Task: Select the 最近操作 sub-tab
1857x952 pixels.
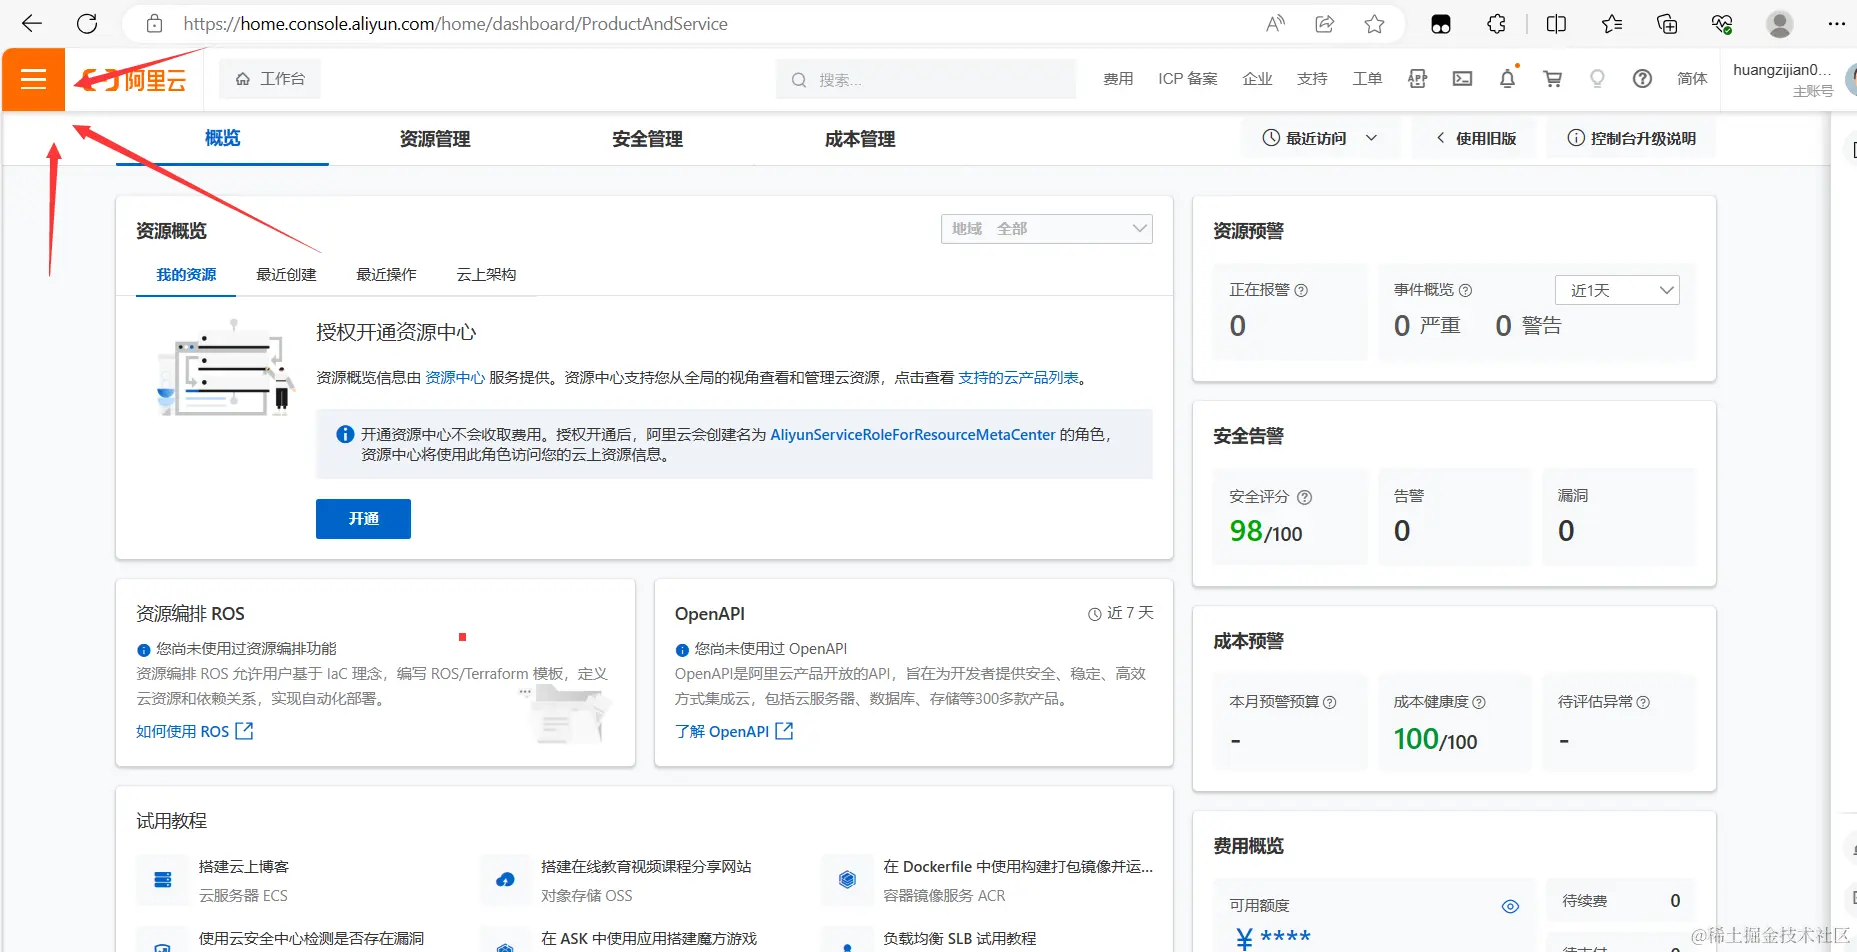Action: (x=386, y=274)
